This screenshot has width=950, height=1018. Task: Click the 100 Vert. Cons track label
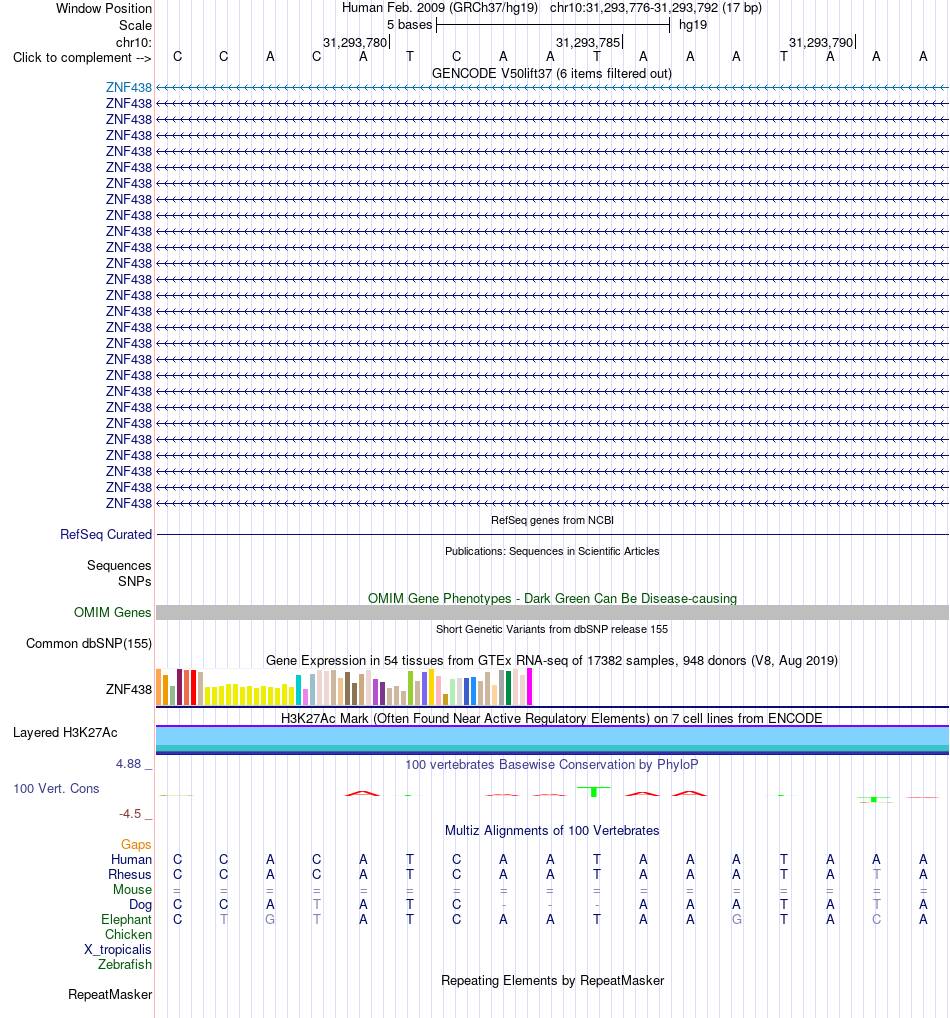point(56,788)
